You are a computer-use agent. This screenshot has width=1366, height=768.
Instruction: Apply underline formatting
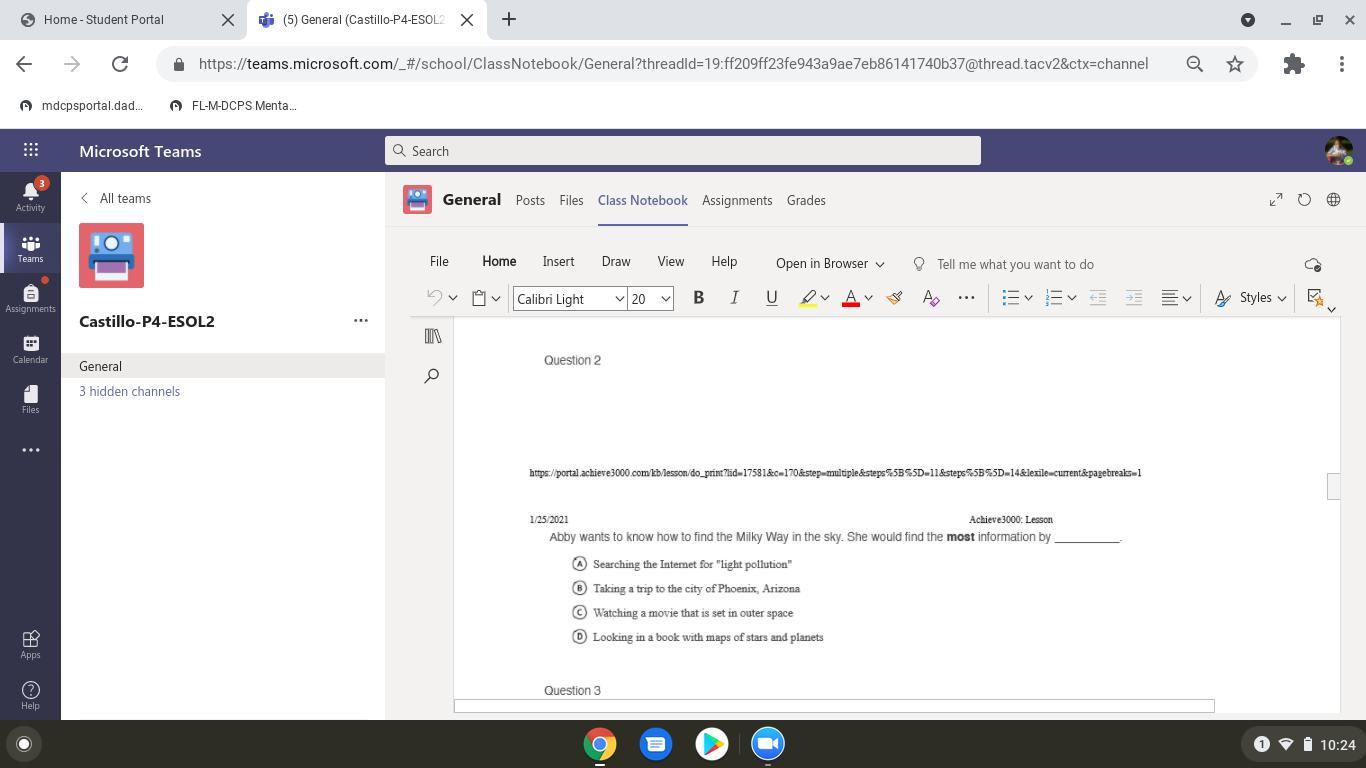click(771, 298)
